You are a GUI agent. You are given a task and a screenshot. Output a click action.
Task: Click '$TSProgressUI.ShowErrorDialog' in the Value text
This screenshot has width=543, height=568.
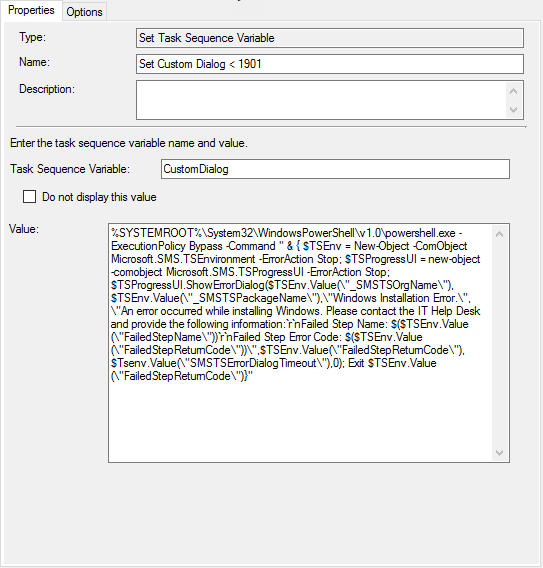(x=188, y=285)
